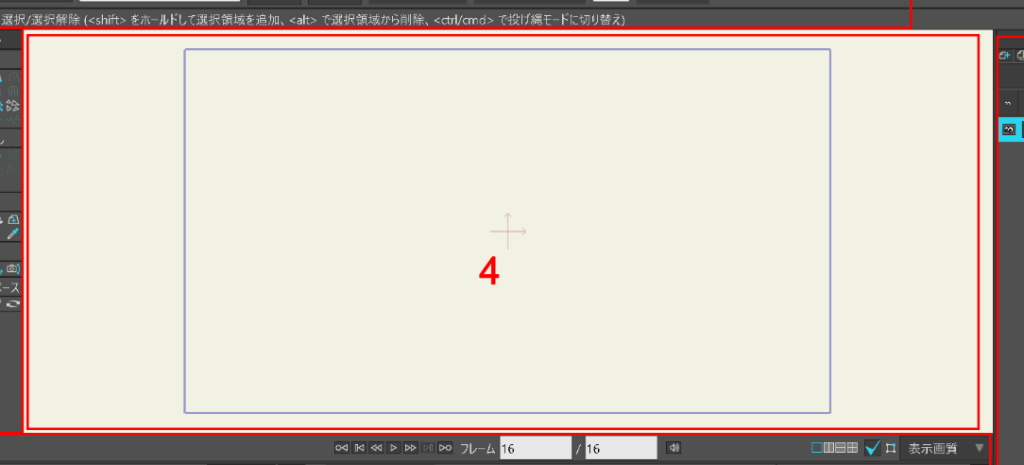Jump to the last frame

[428, 447]
